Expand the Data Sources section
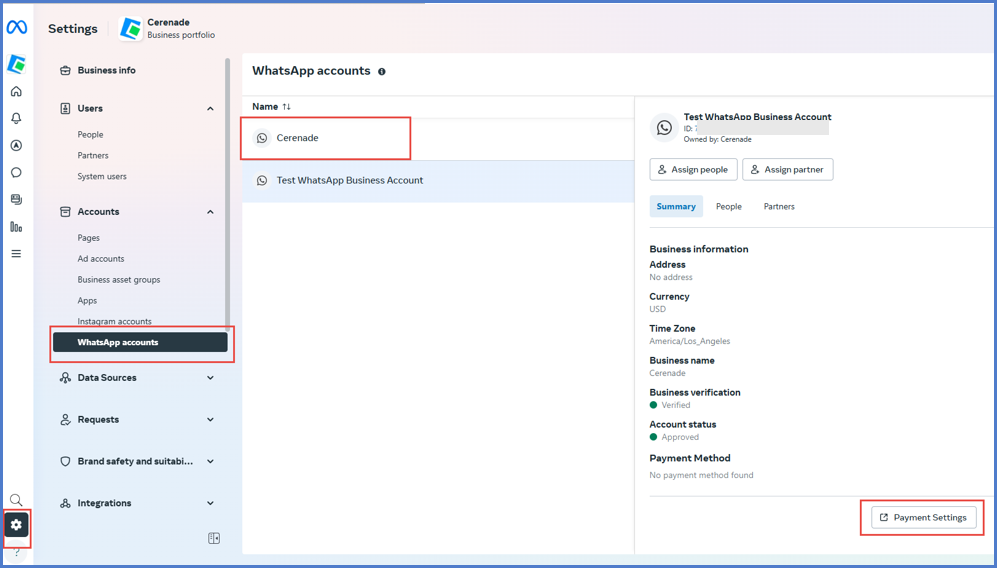Viewport: 997px width, 568px height. pos(210,378)
